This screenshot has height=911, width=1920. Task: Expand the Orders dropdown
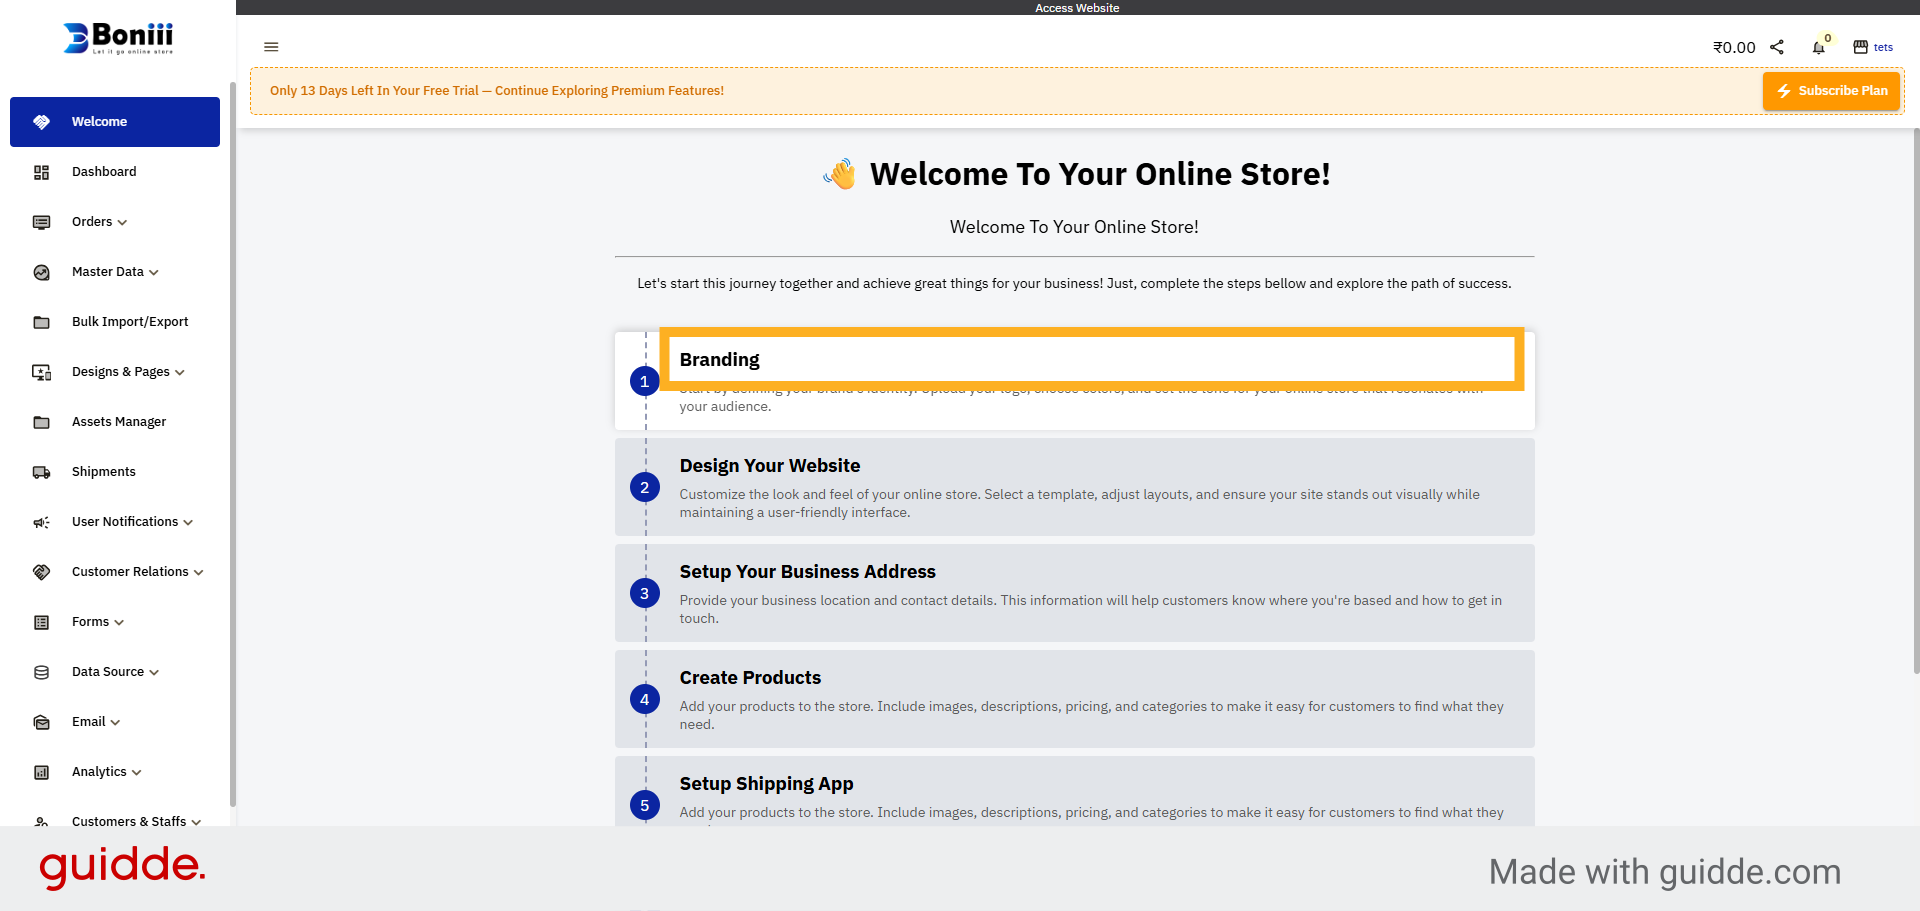pyautogui.click(x=122, y=222)
